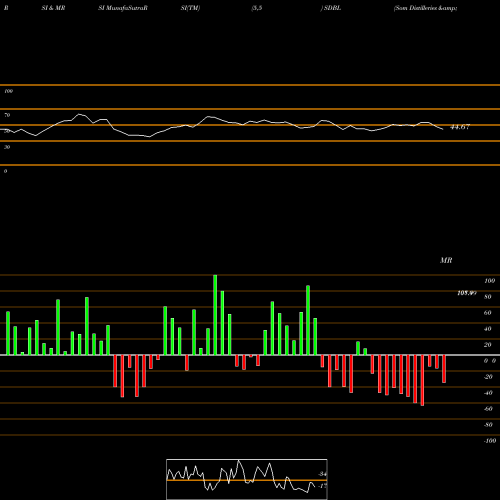500x500 pixels.
Task: Click the MR axis label 20
Action: click(x=488, y=345)
